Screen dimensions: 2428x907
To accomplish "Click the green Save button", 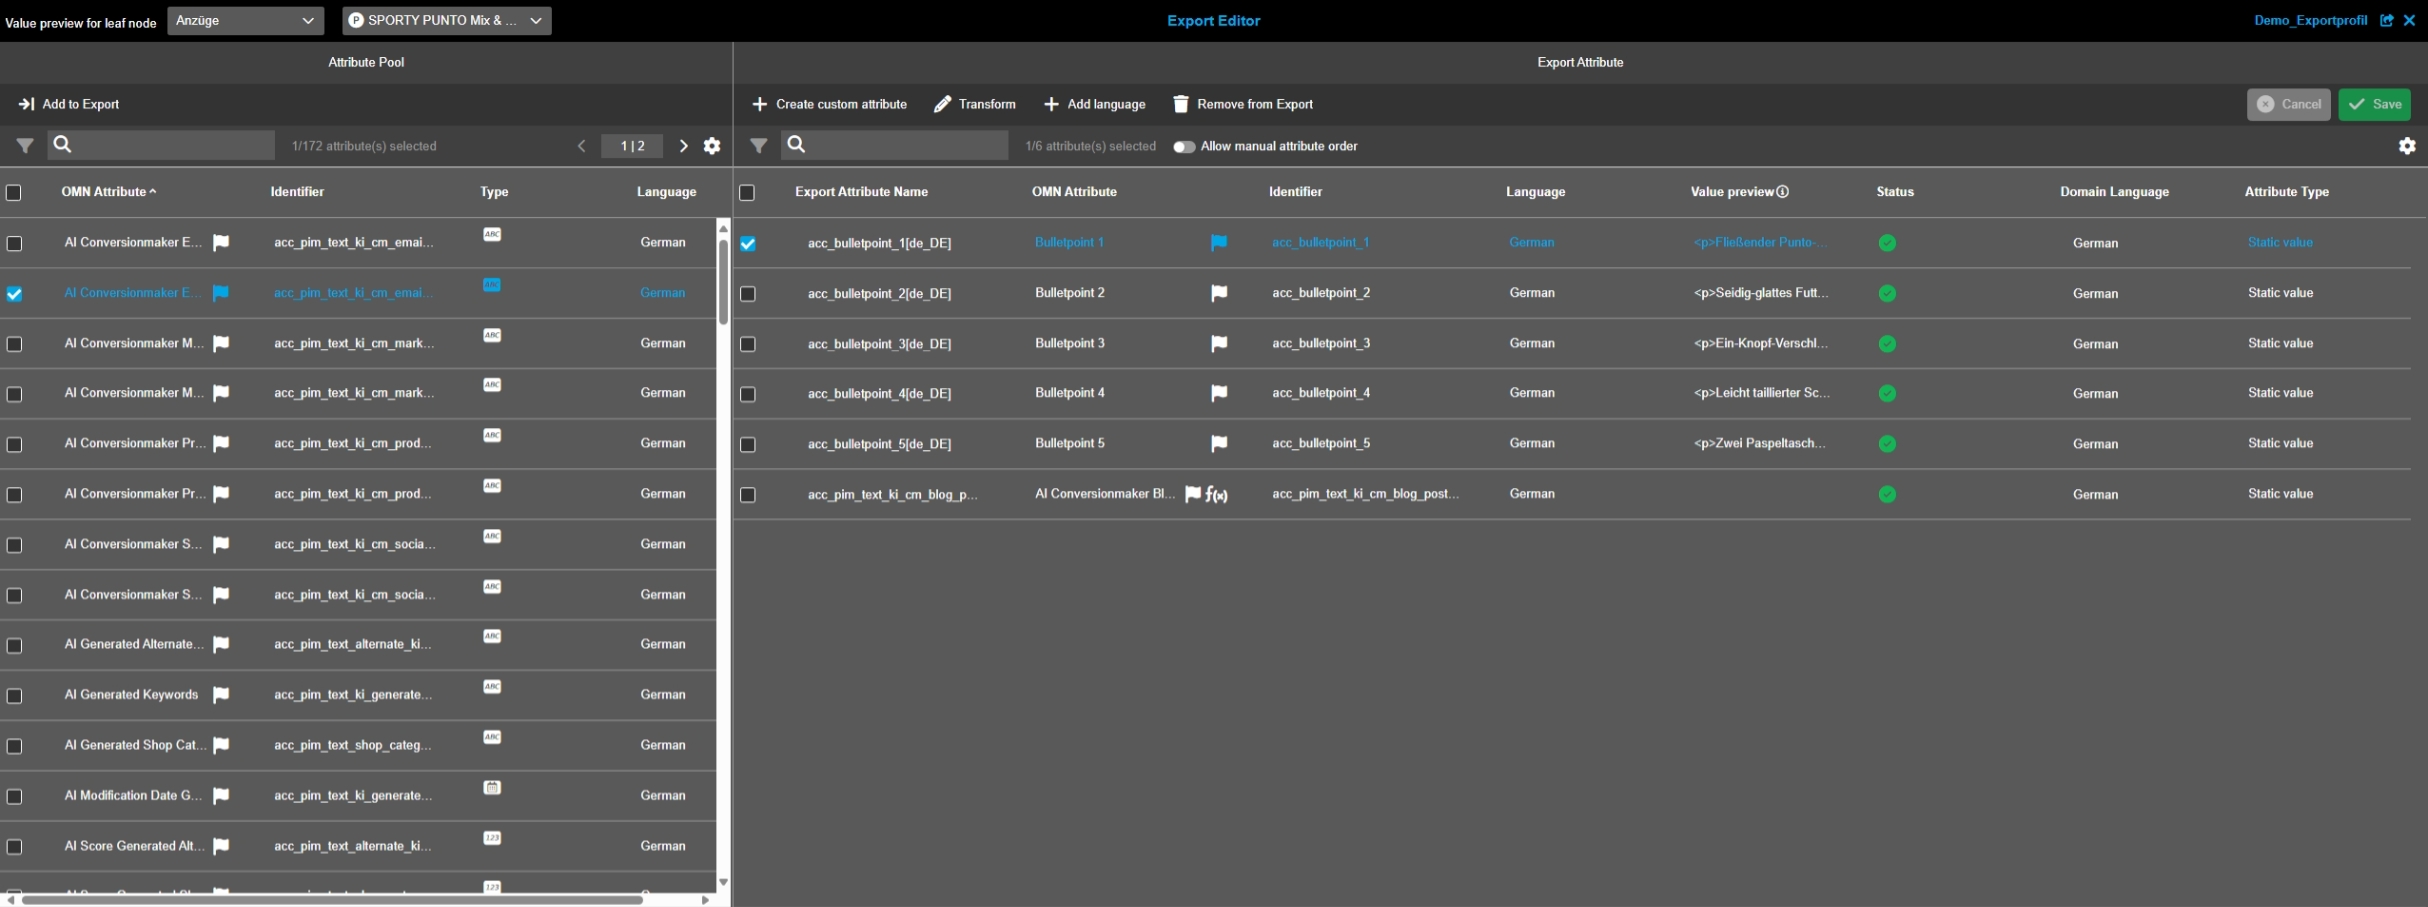I will coord(2374,104).
